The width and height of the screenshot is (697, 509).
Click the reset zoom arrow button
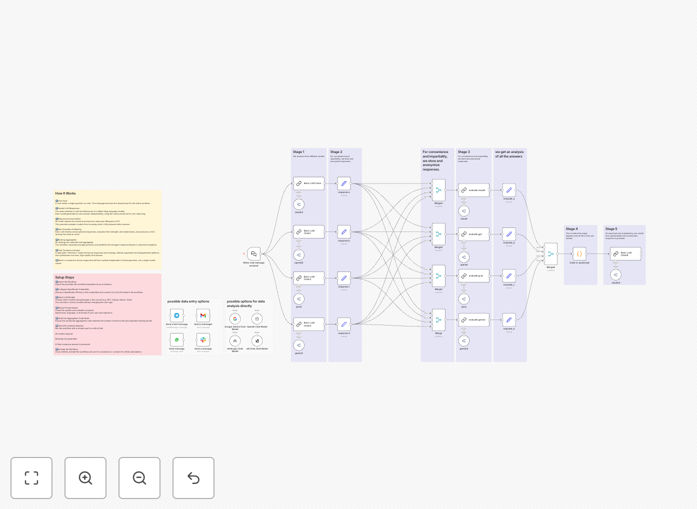(x=193, y=478)
